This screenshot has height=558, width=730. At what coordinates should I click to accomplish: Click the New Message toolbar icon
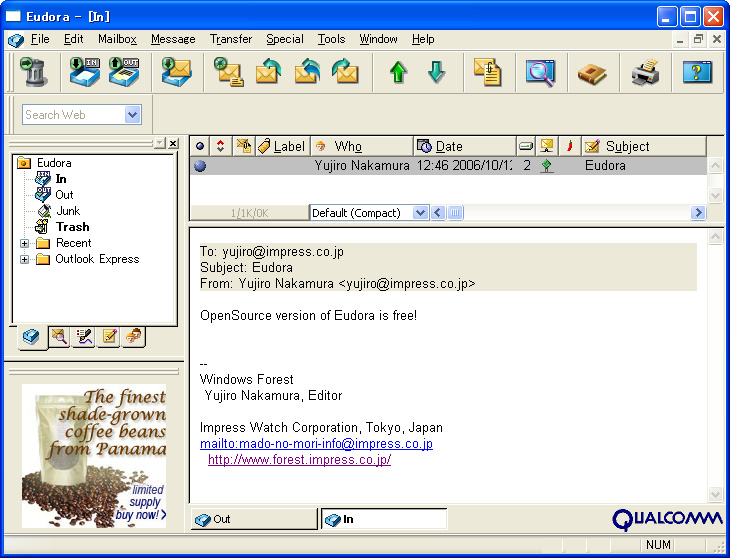tap(229, 72)
